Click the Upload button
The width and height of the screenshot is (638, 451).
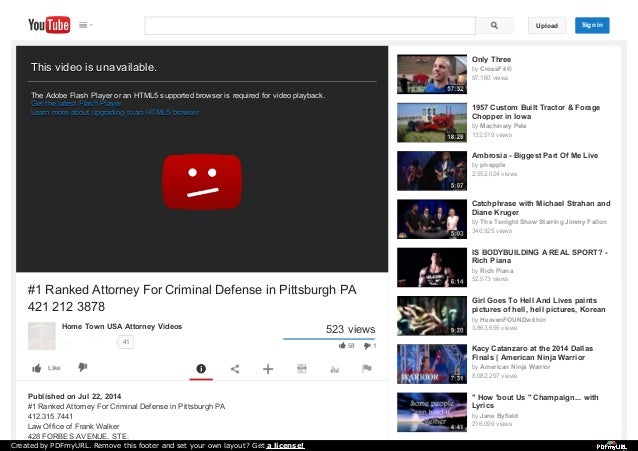point(546,26)
